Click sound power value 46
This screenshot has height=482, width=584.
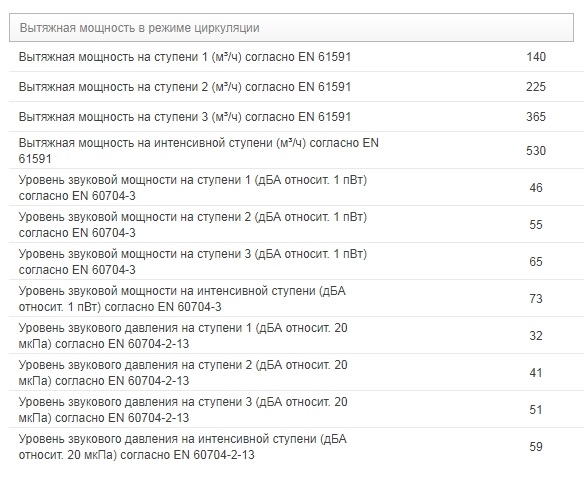pyautogui.click(x=536, y=187)
